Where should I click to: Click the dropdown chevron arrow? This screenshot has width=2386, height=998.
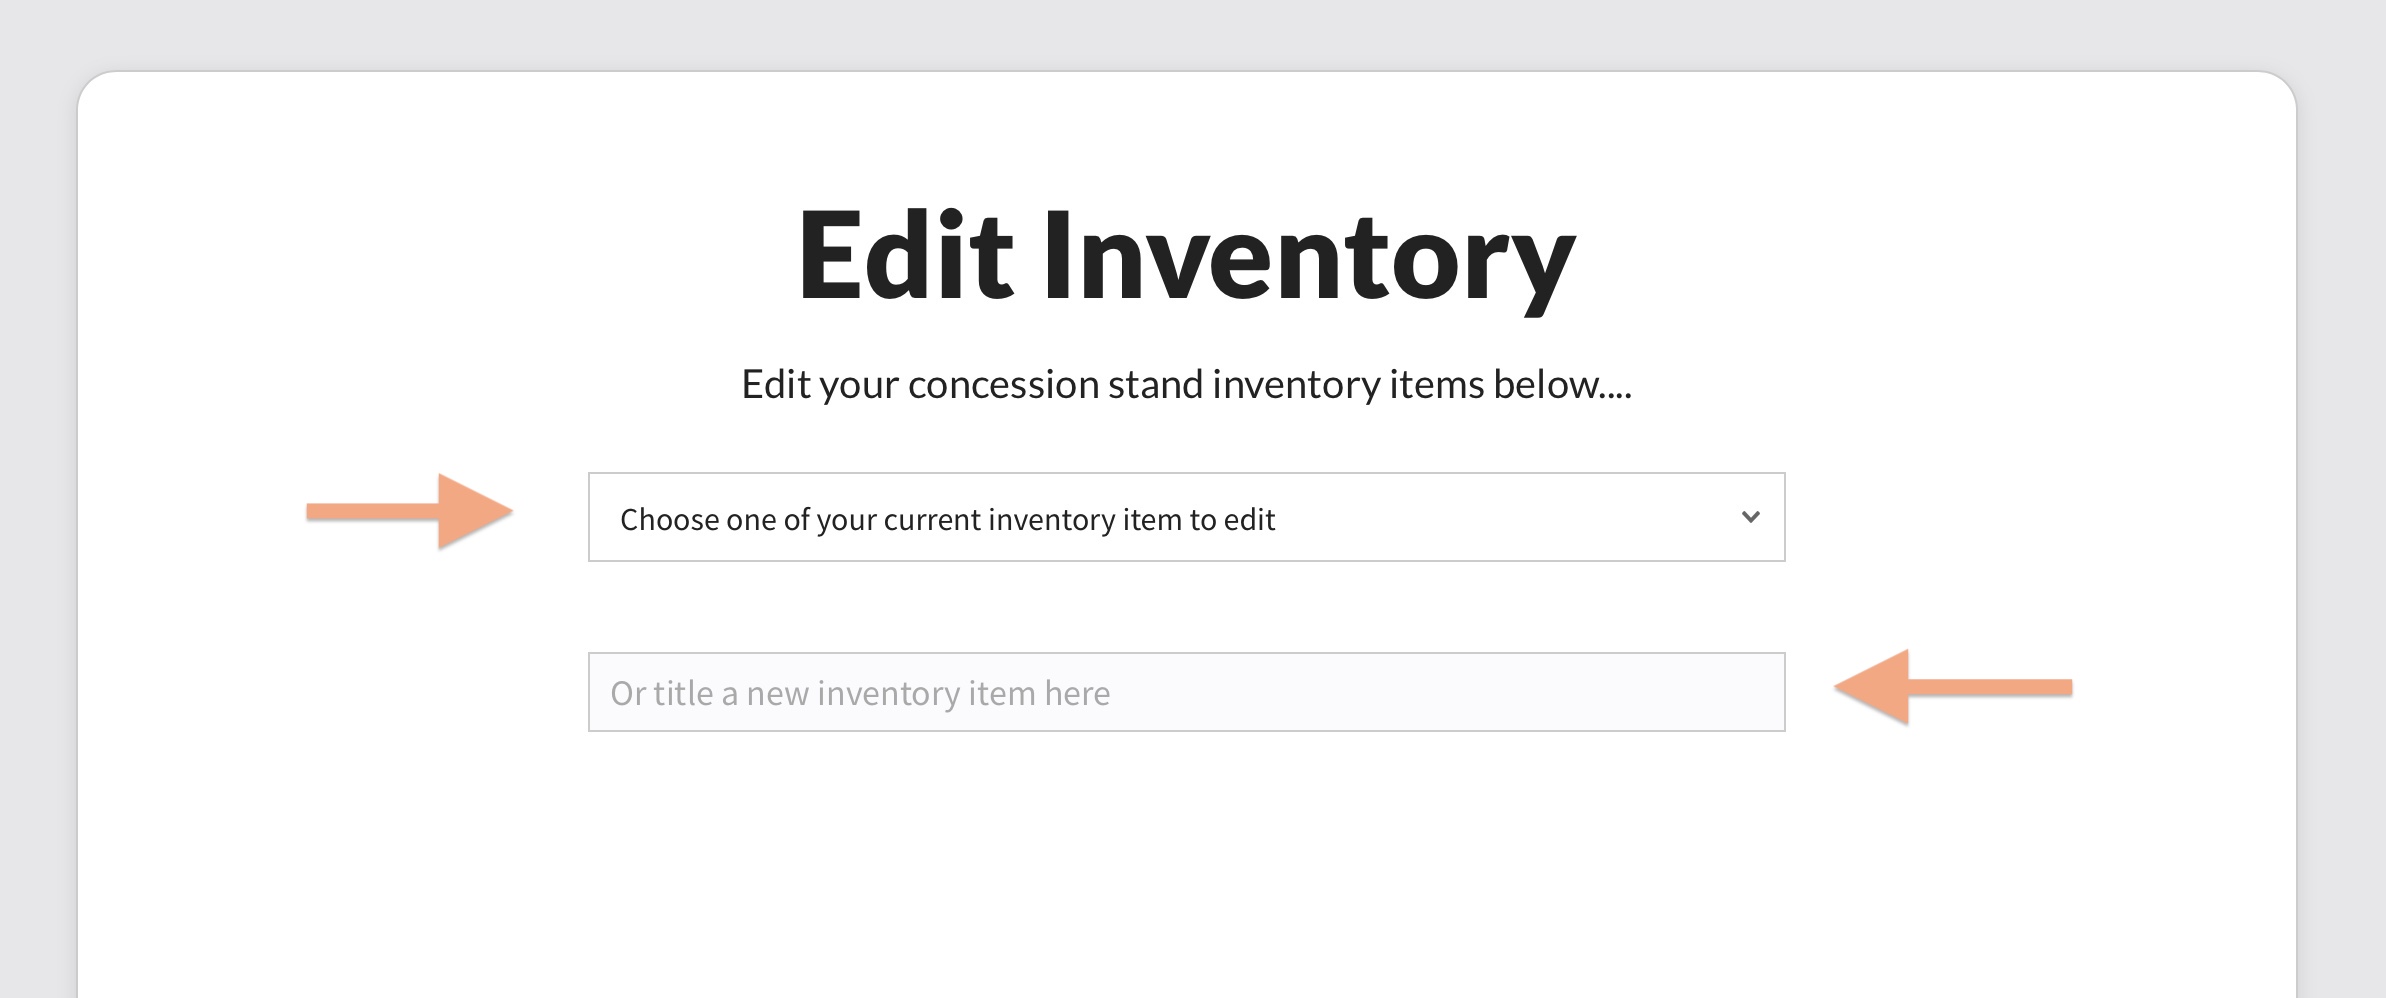(x=1750, y=517)
